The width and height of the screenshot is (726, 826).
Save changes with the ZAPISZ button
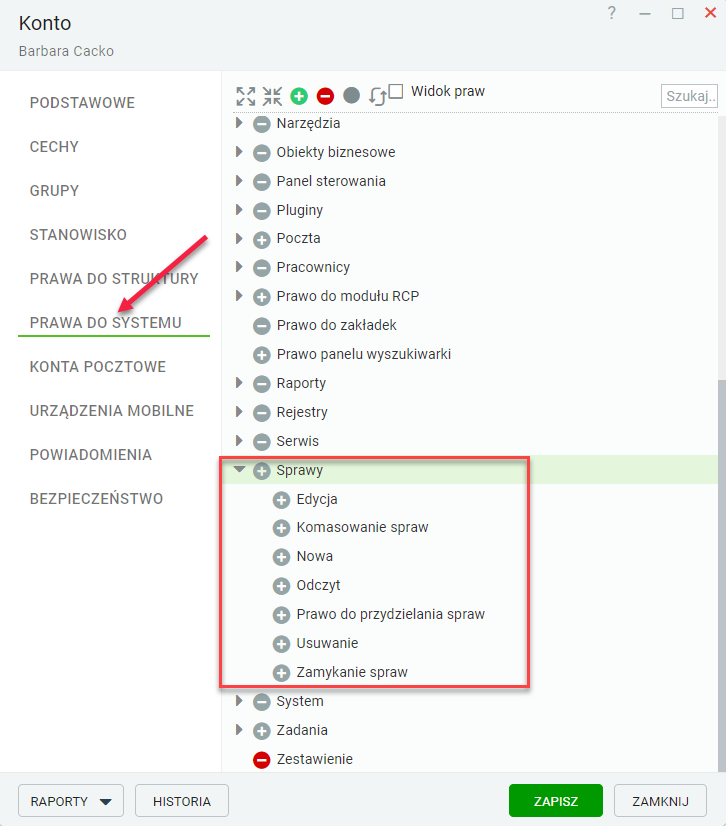pos(556,801)
